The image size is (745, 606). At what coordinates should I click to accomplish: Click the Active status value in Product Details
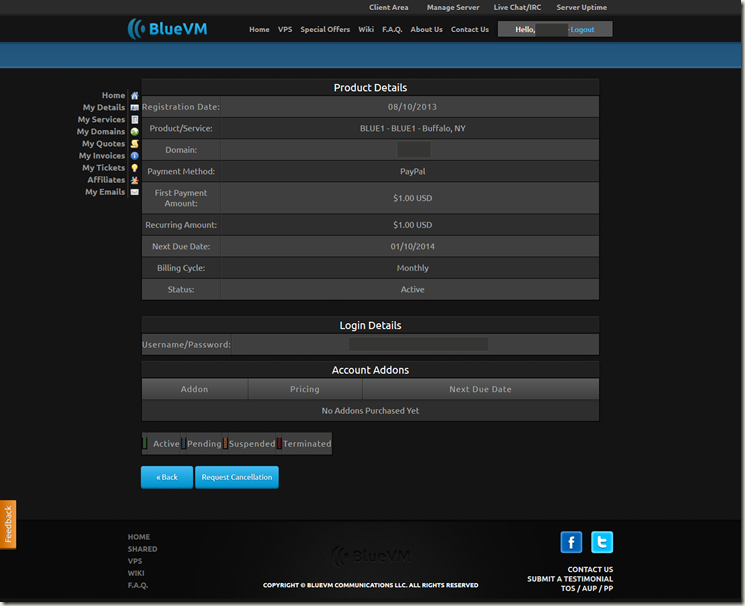412,289
